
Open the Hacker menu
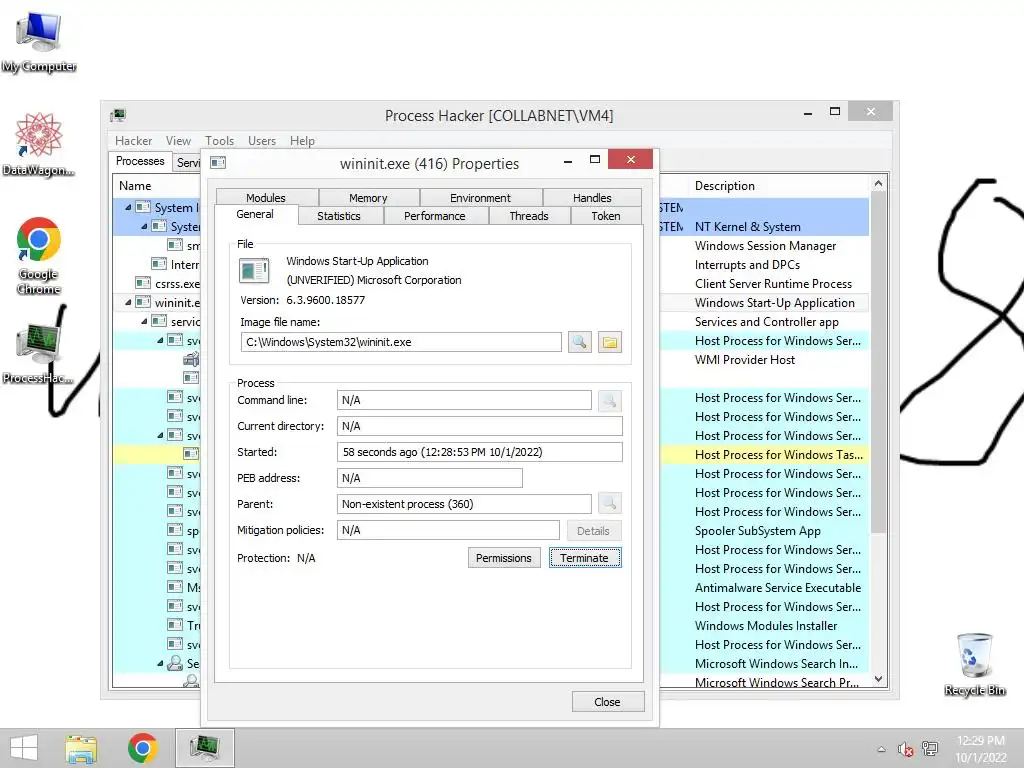point(133,140)
